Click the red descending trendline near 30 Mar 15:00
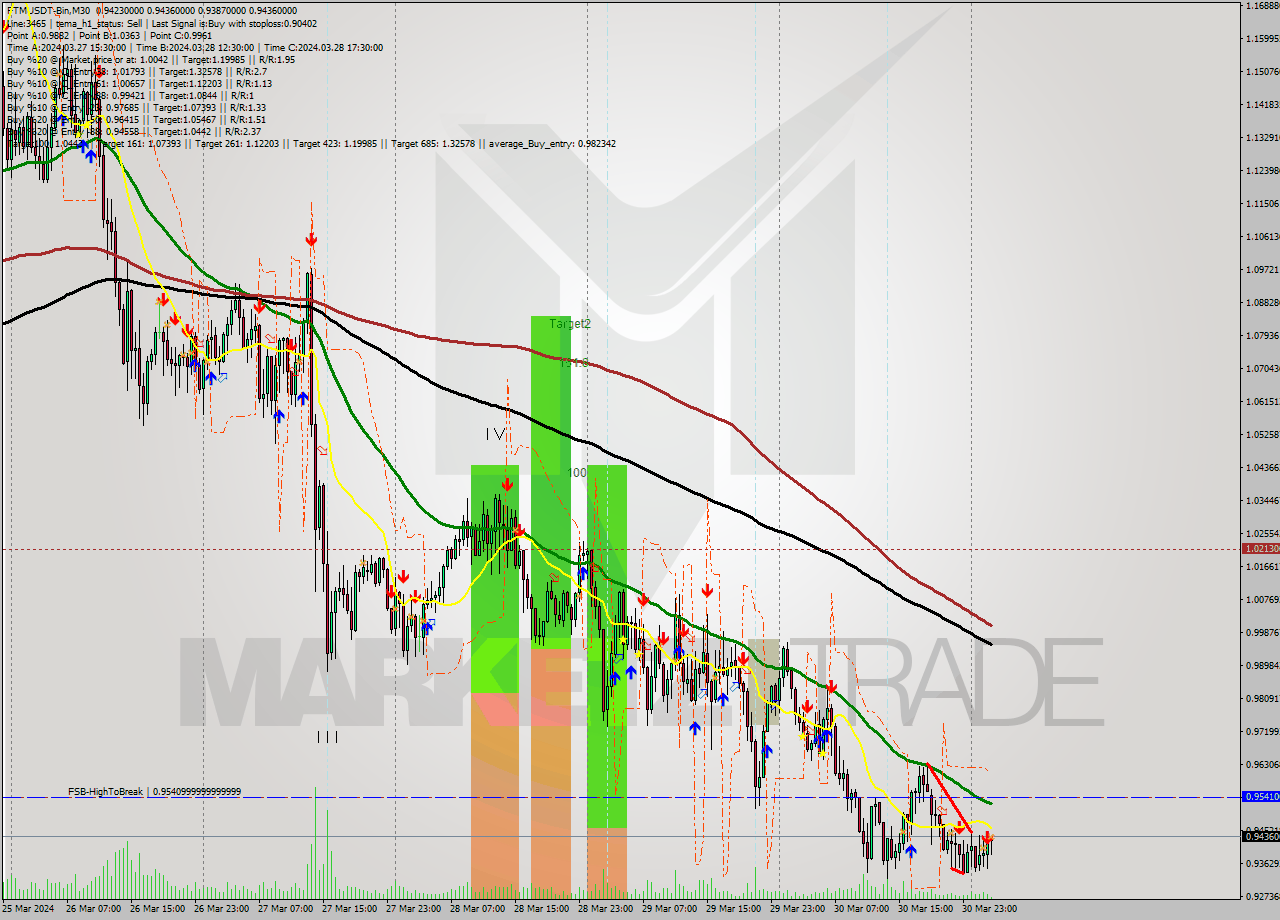1280x920 pixels. coord(948,798)
